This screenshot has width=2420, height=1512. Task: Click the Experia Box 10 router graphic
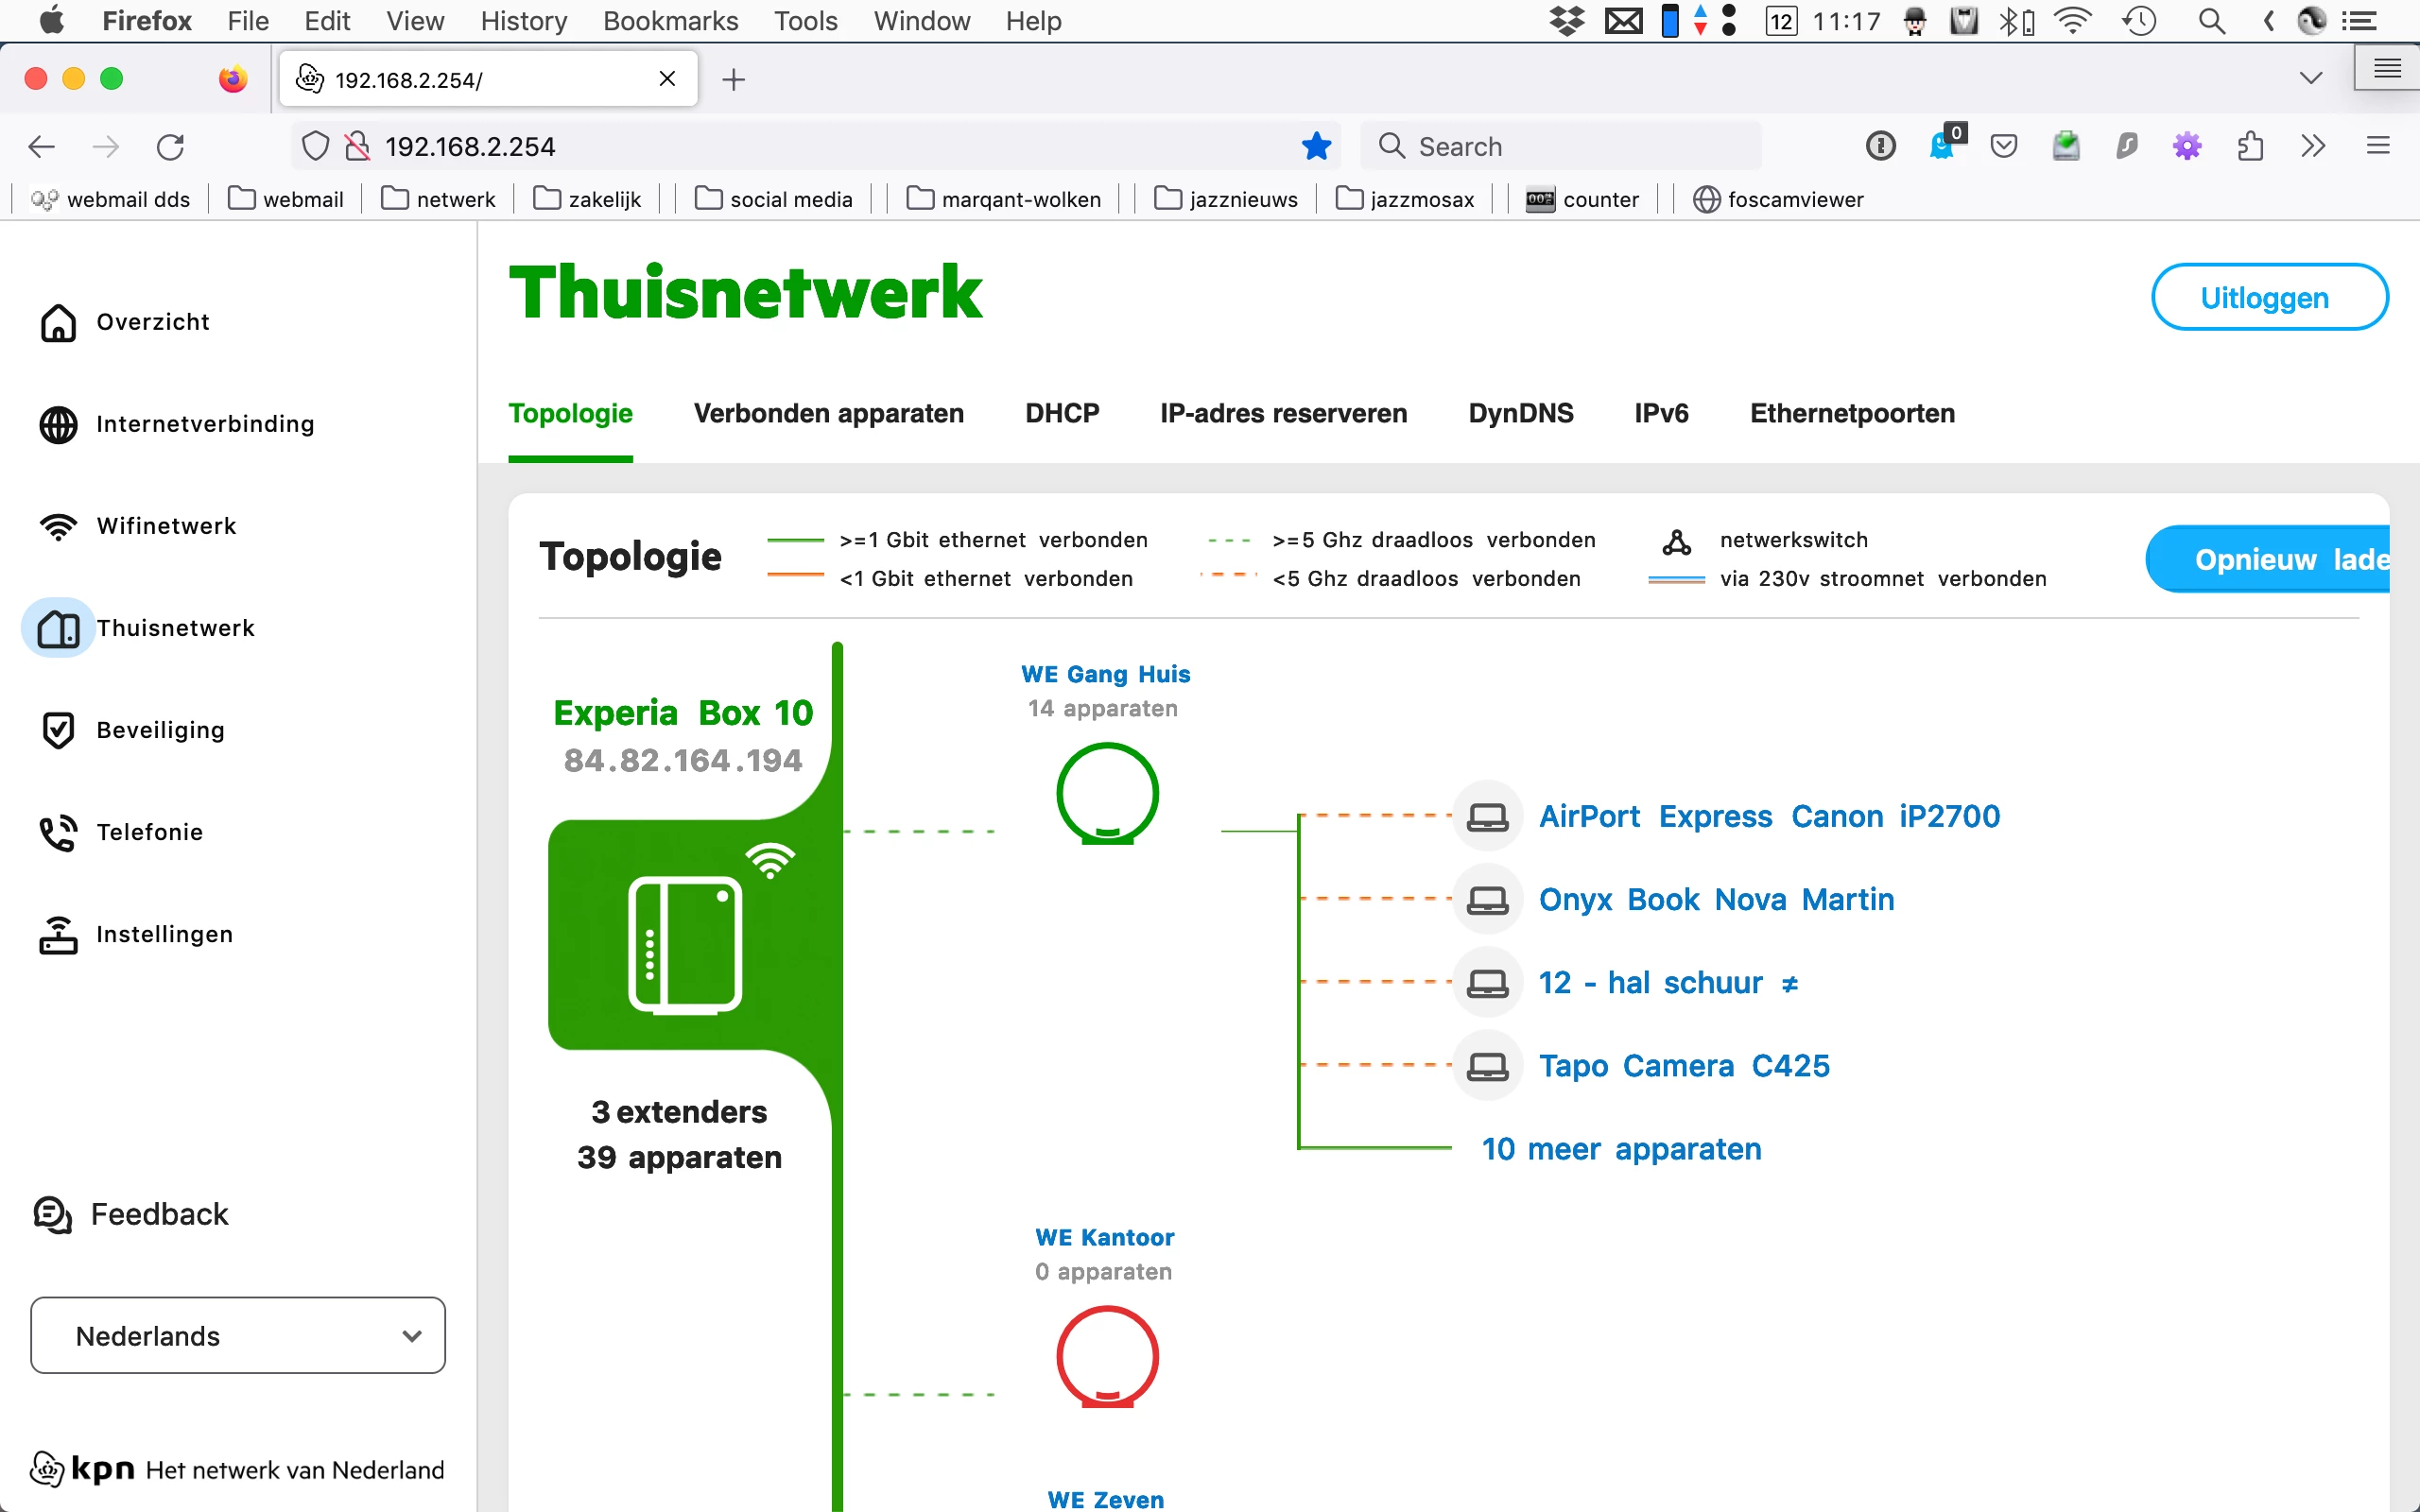[x=686, y=944]
